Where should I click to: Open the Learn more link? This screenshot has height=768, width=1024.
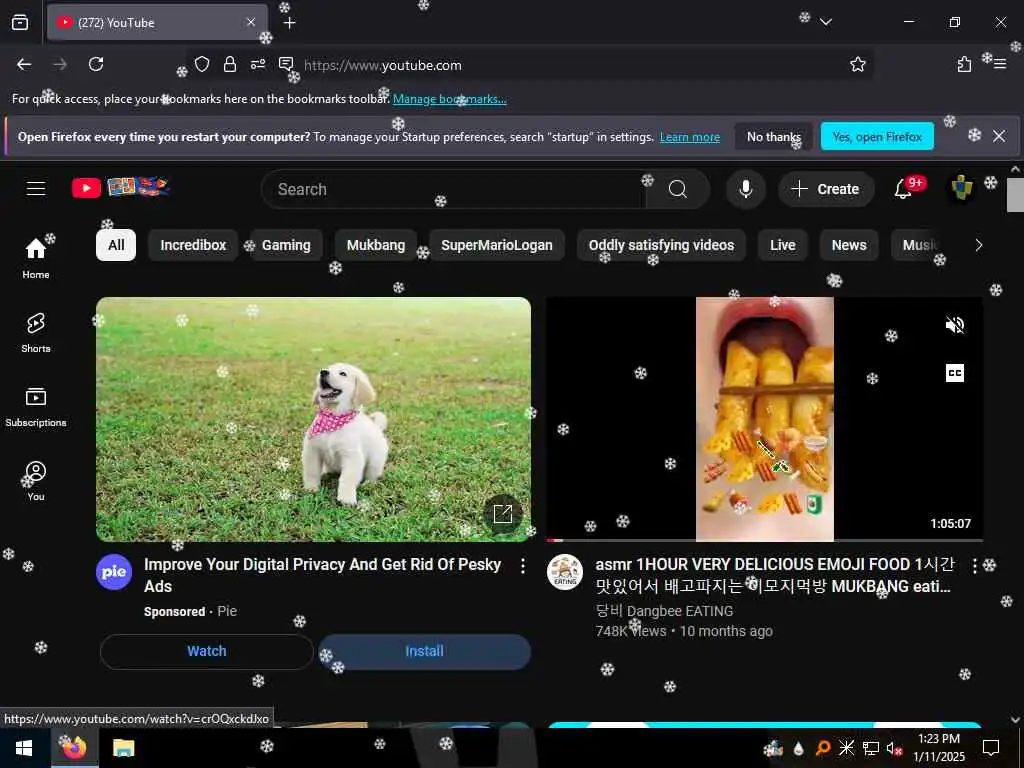coord(690,137)
